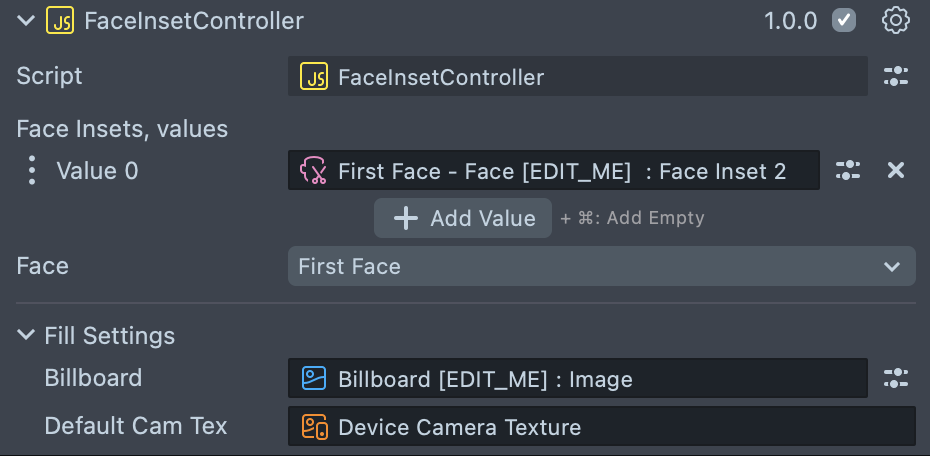Click the 1.0.0 version label

pyautogui.click(x=790, y=20)
